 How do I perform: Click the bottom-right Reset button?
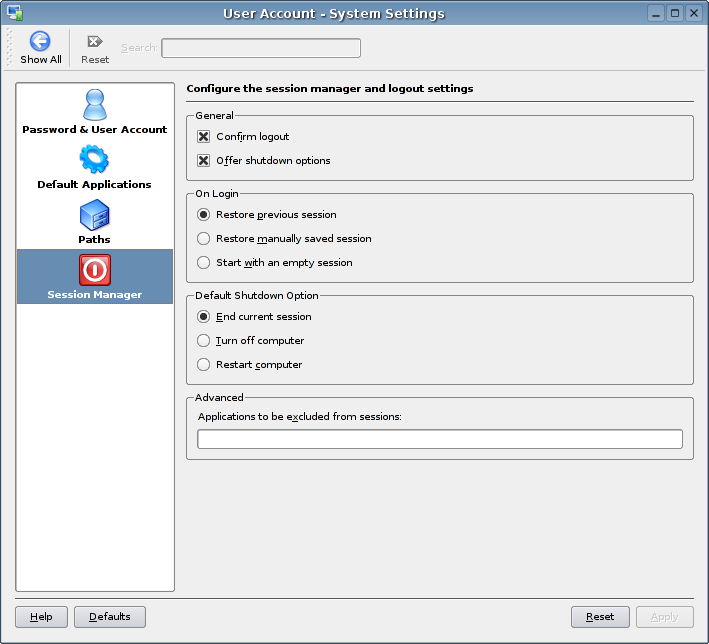tap(600, 617)
